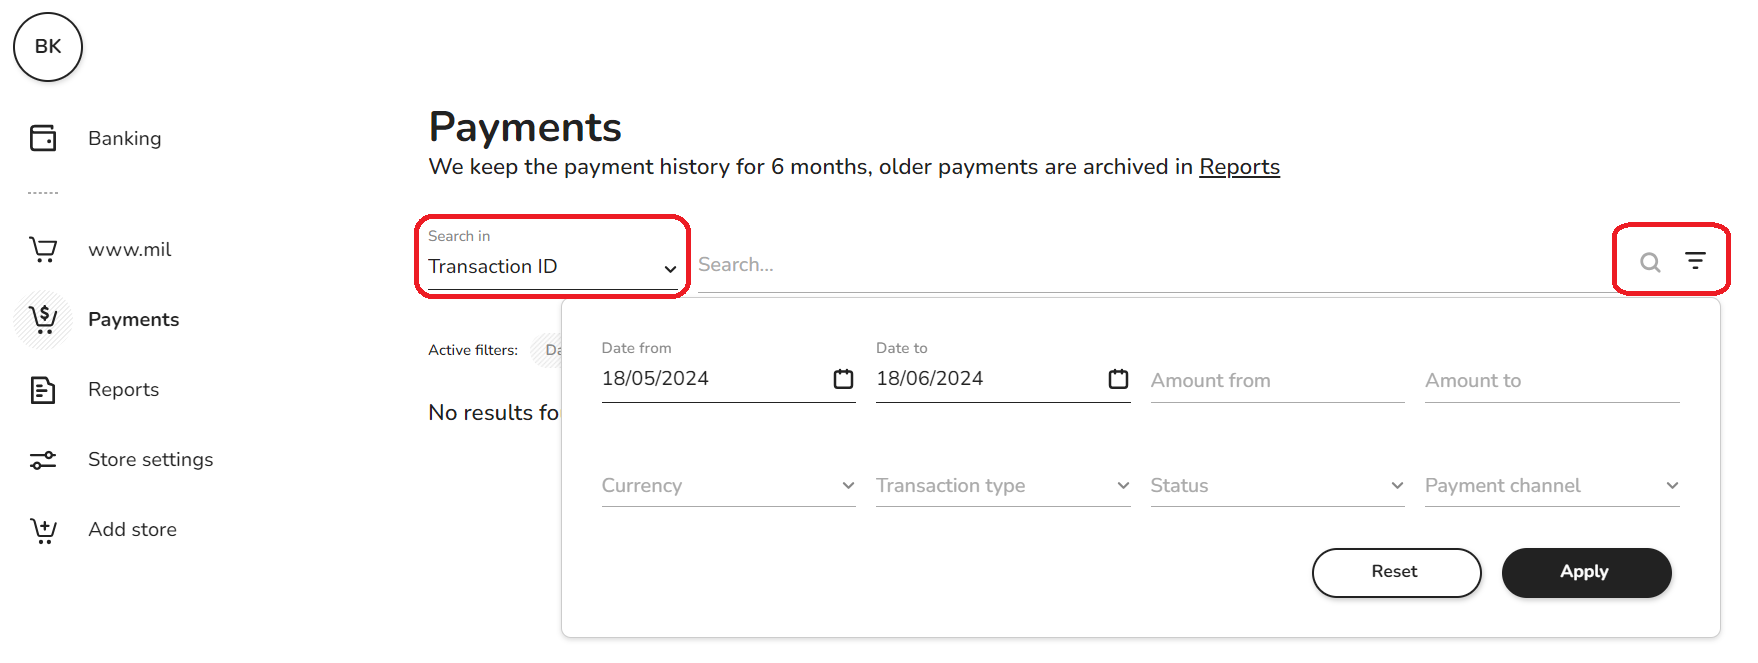This screenshot has width=1758, height=663.
Task: Click the Amount from input field
Action: [x=1277, y=381]
